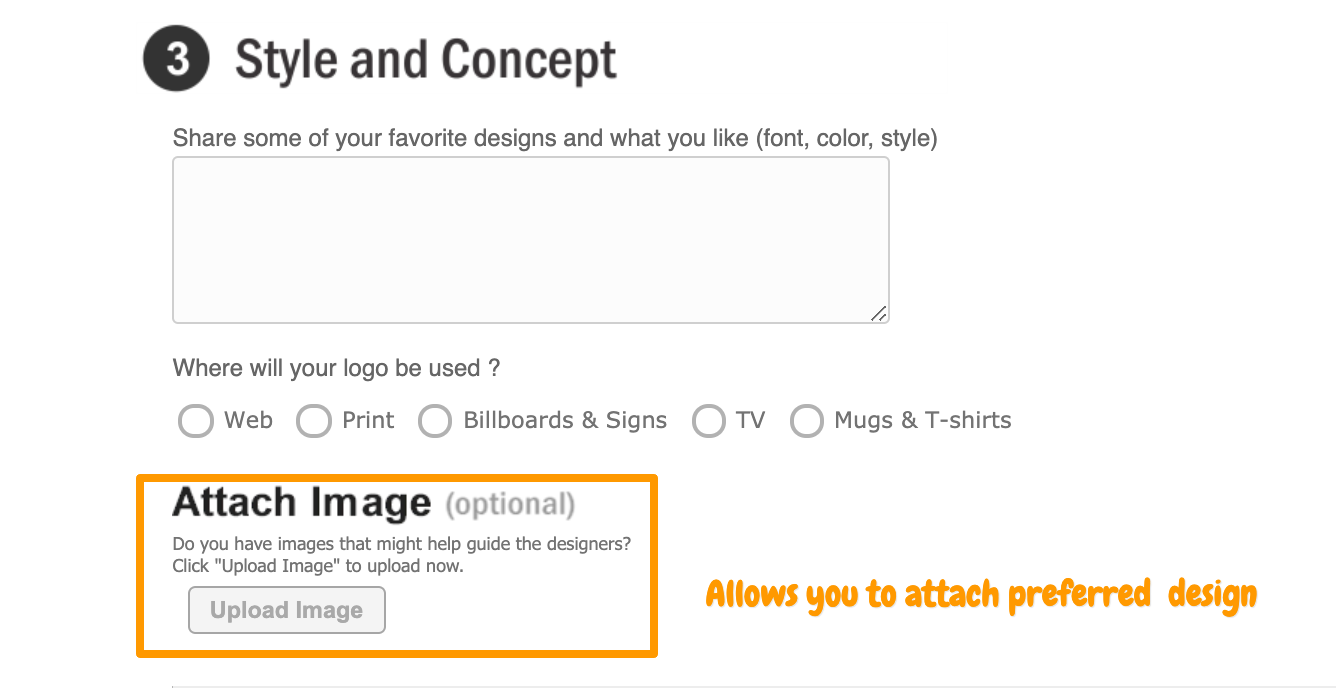Click the Style and Concept heading
Screen dimensions: 1336x692
click(426, 60)
